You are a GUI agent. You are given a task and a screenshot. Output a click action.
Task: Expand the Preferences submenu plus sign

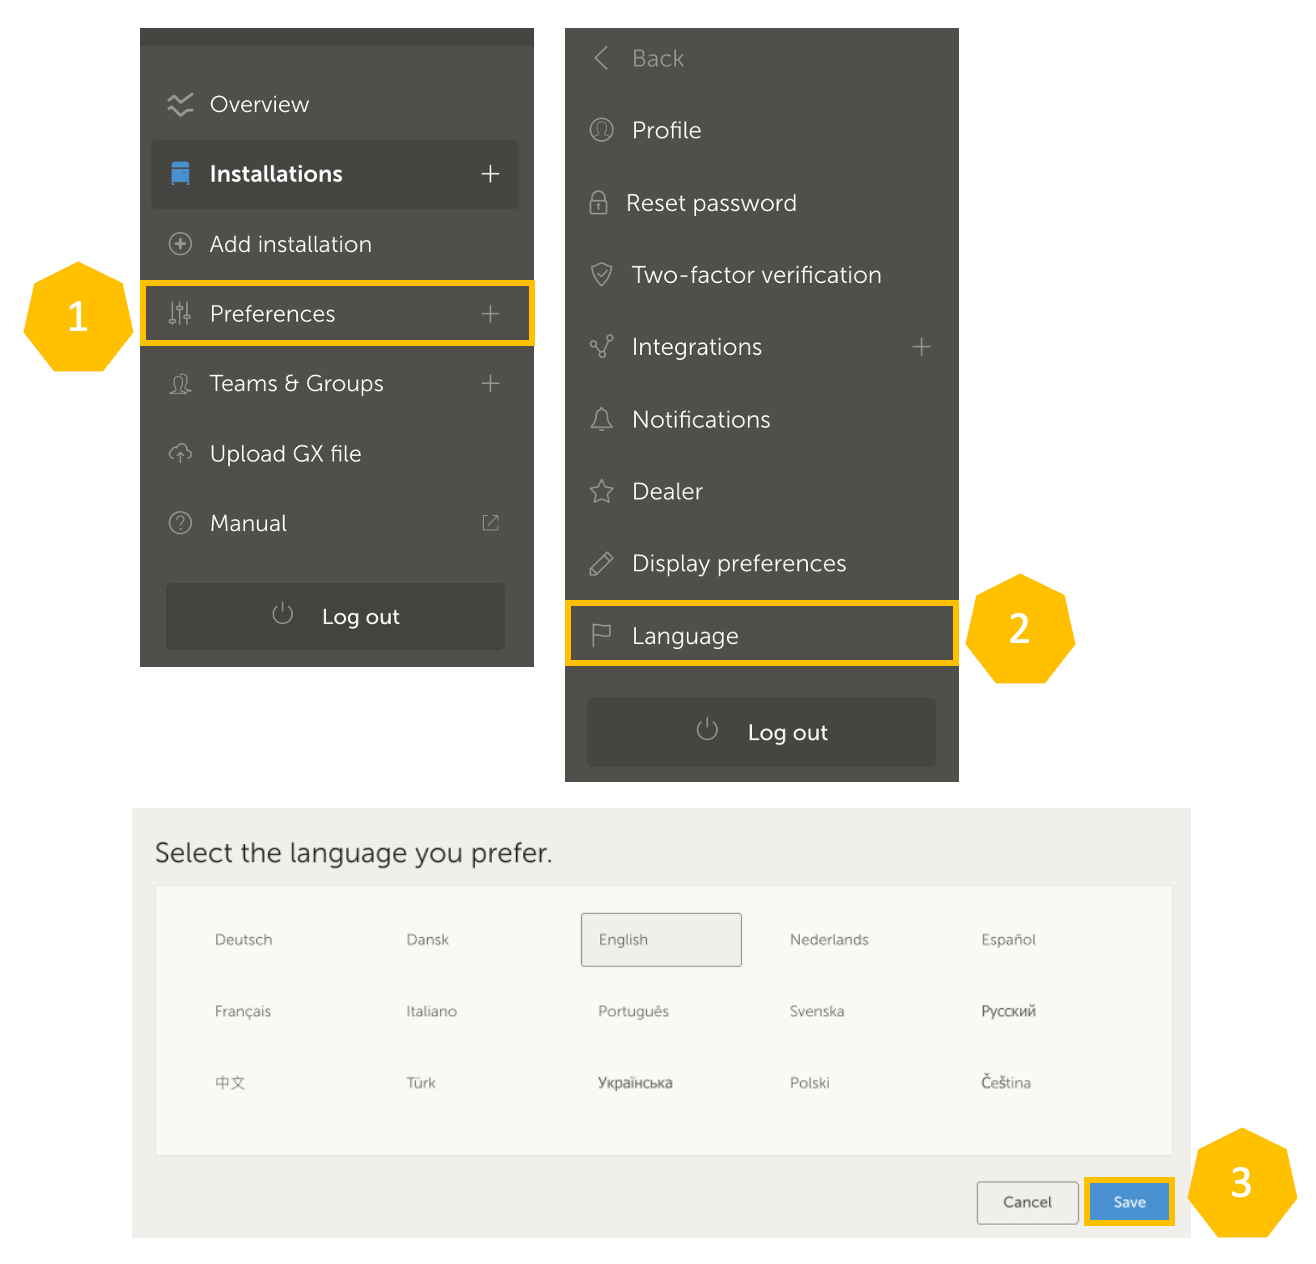(490, 313)
